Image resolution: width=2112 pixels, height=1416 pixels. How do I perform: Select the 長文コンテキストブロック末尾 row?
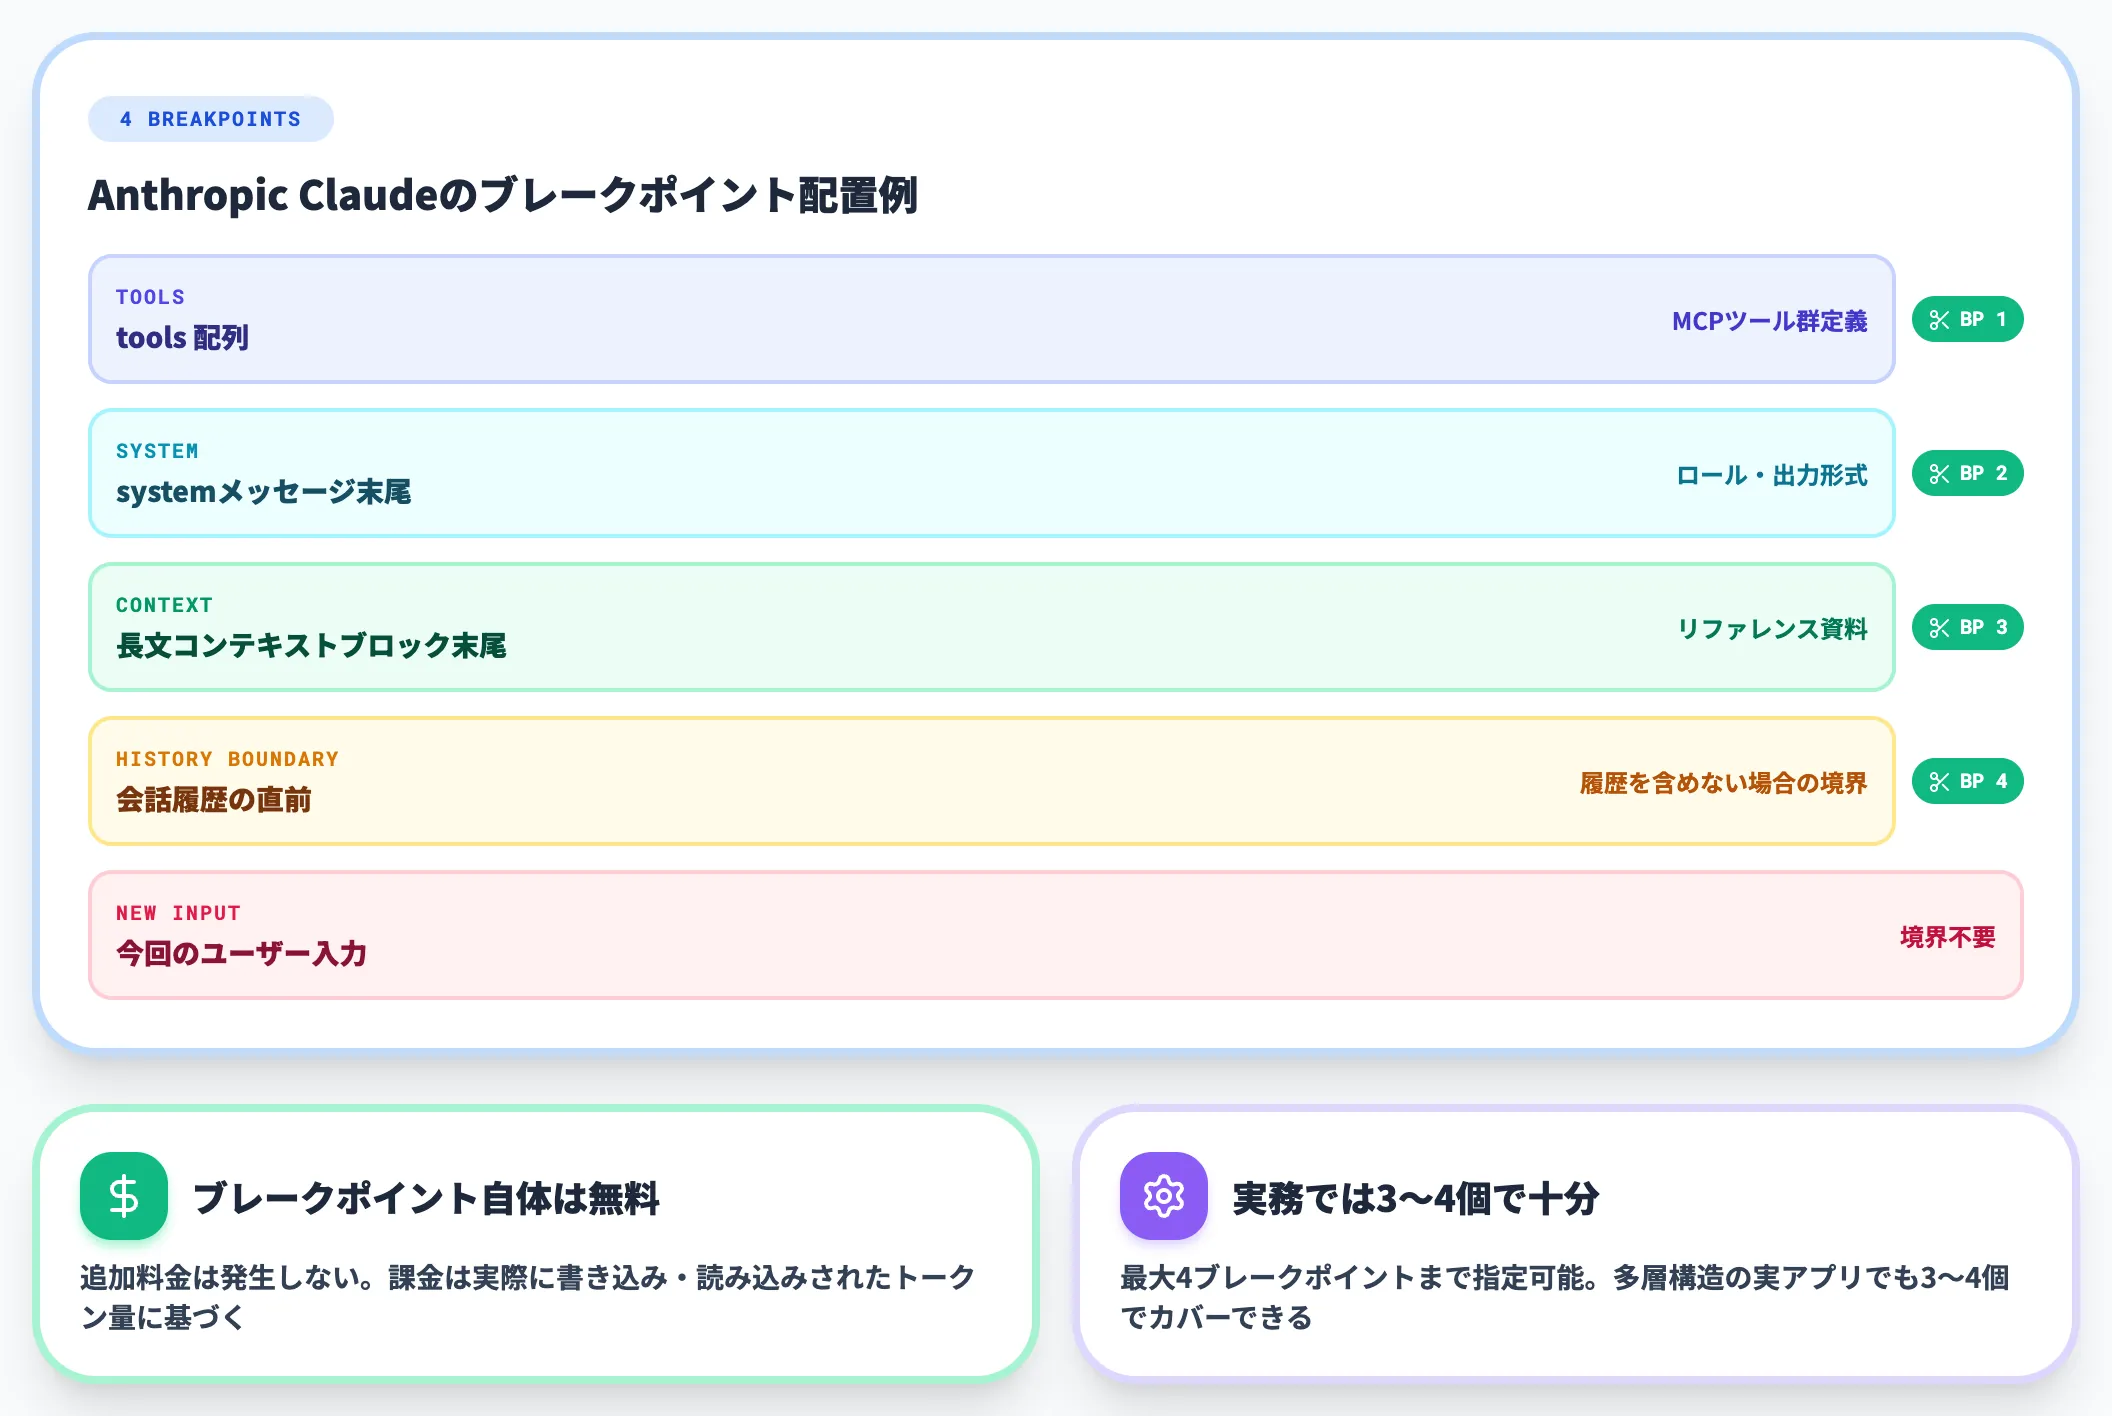992,627
